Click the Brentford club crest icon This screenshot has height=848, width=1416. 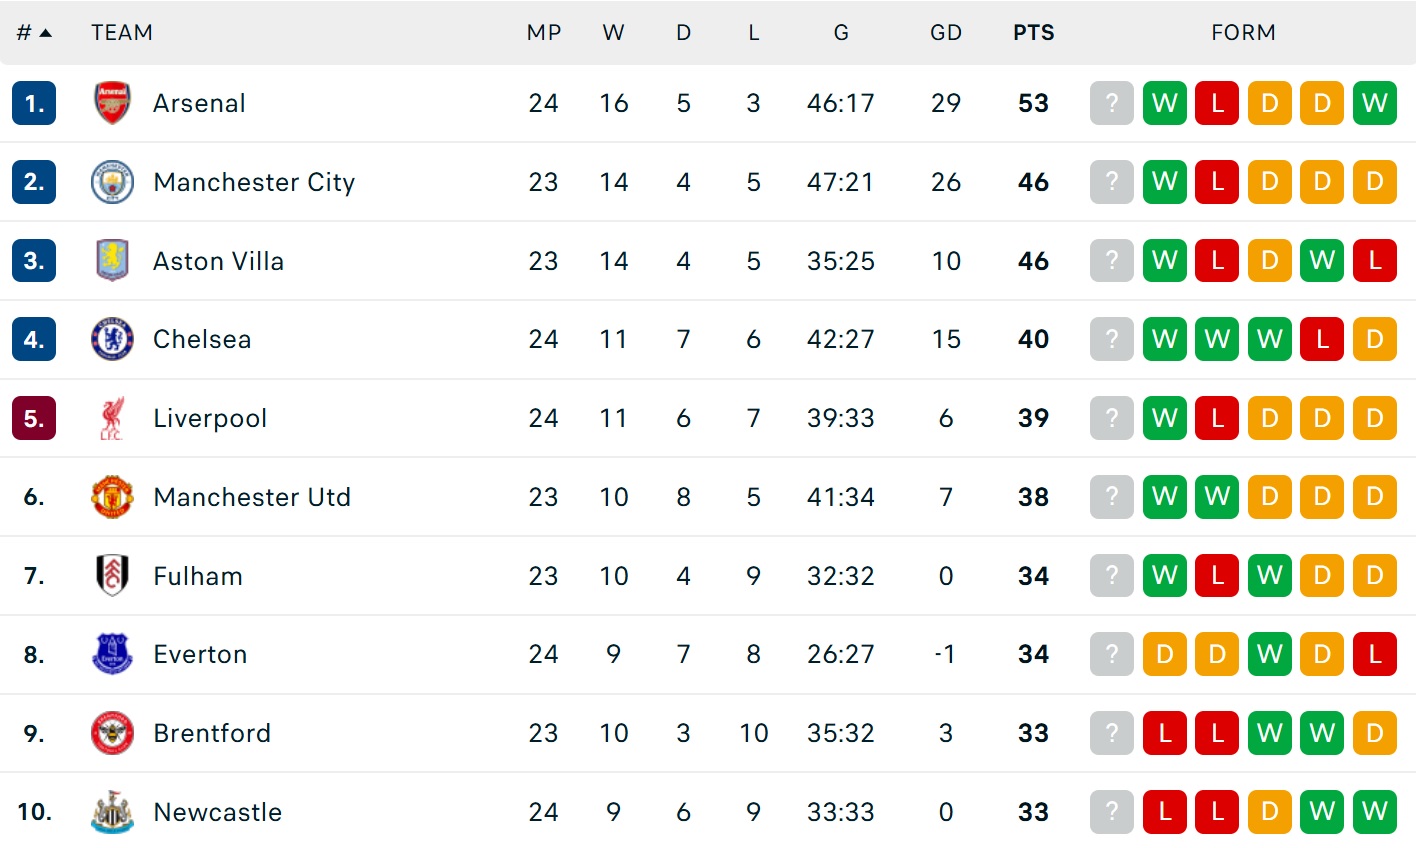(x=112, y=733)
